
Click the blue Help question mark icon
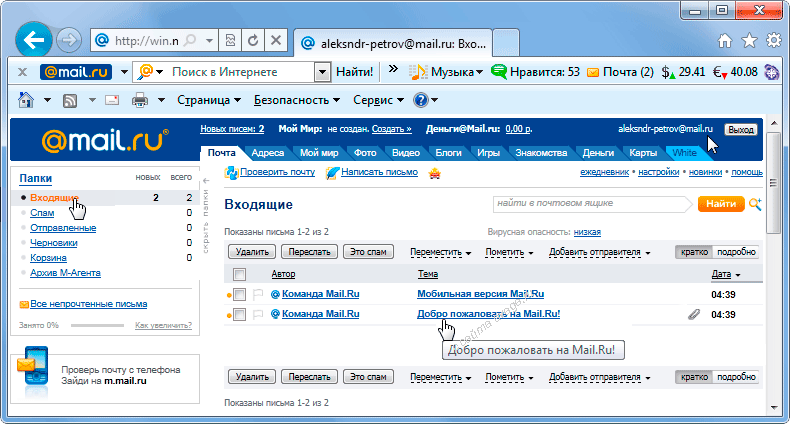tap(420, 100)
